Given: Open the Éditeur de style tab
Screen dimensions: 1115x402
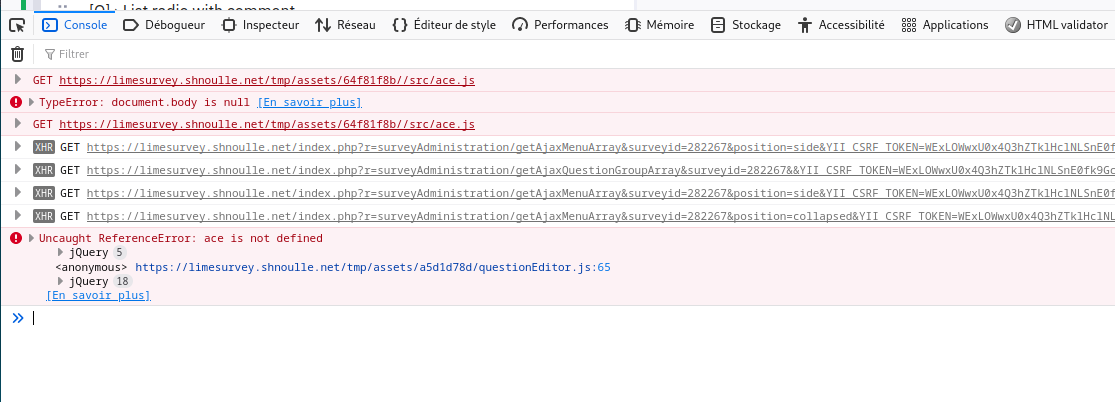Looking at the screenshot, I should [x=443, y=25].
